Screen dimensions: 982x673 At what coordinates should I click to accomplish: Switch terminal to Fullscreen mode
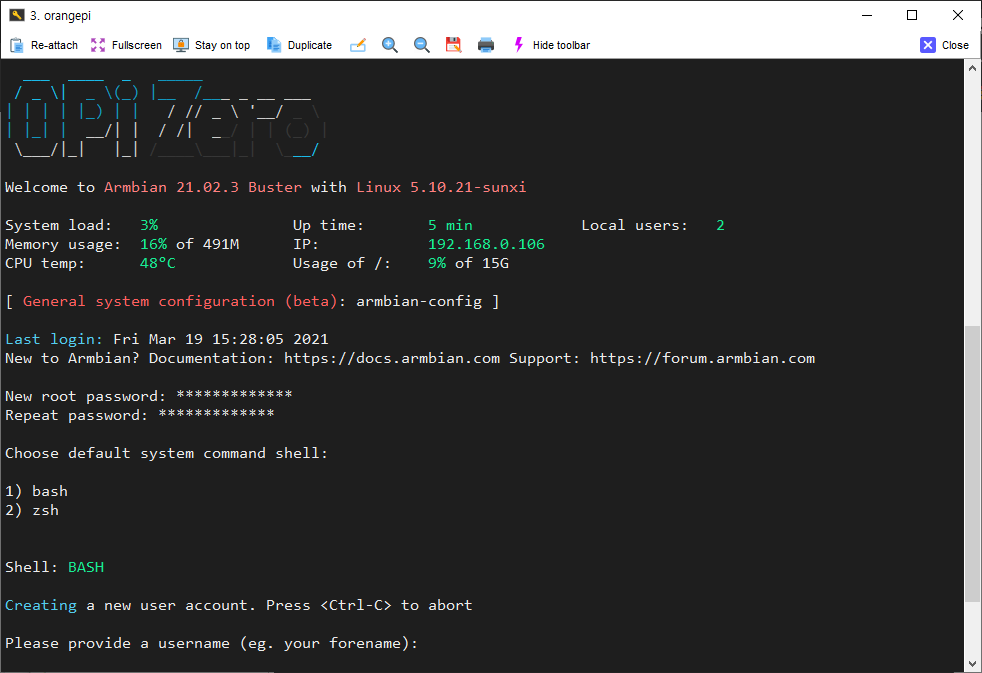click(x=126, y=45)
